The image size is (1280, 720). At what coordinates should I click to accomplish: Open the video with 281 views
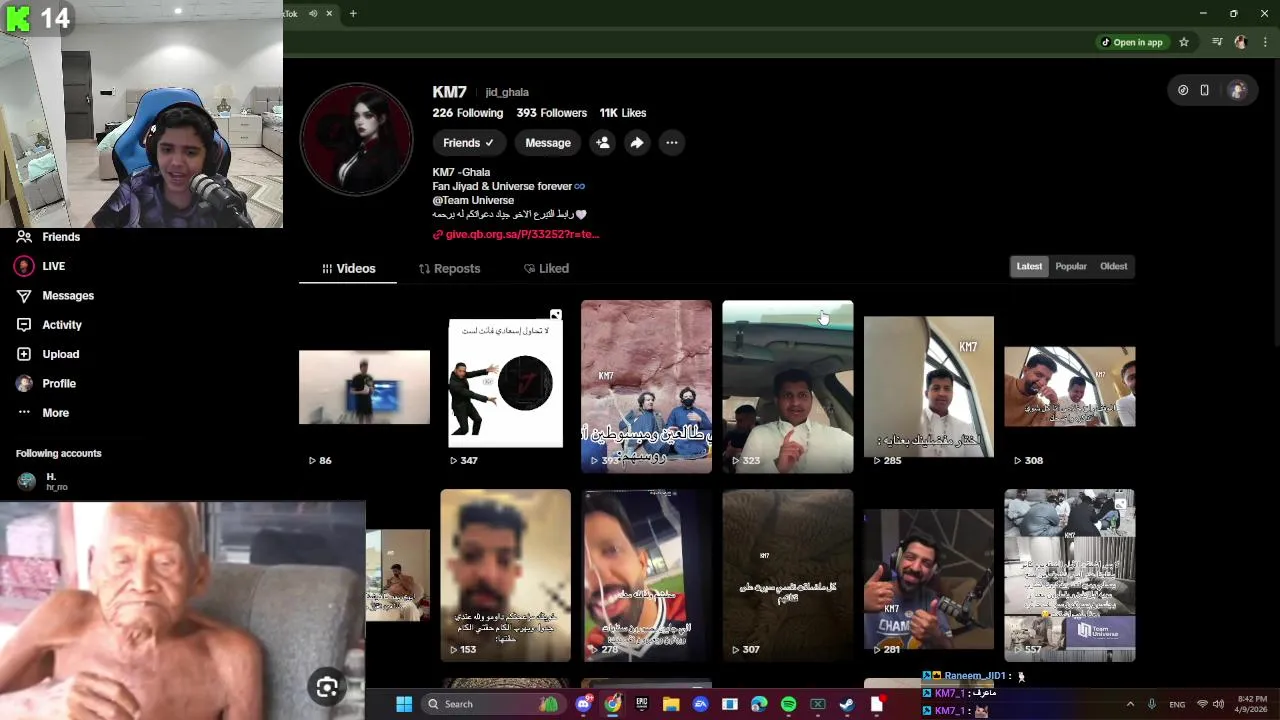click(929, 575)
